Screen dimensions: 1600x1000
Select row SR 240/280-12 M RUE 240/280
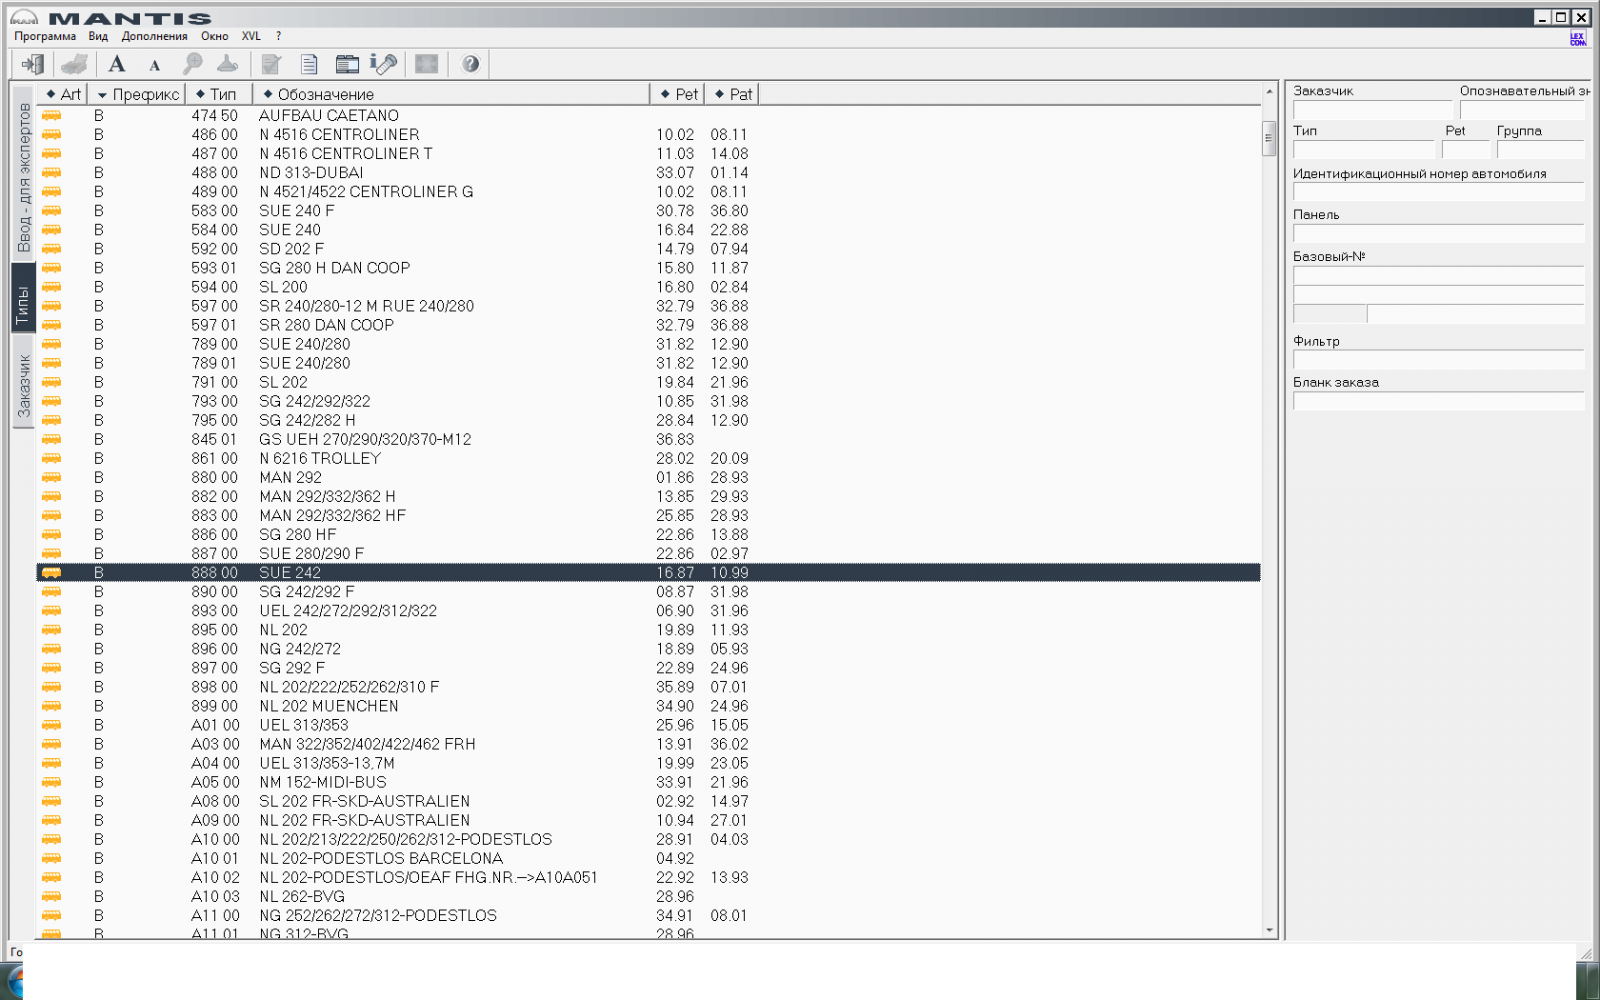(648, 306)
